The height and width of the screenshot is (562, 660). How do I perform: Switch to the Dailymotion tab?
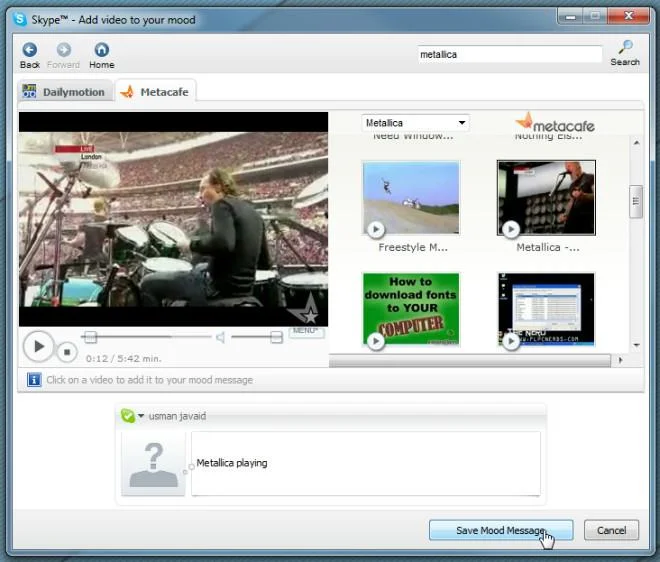(66, 92)
